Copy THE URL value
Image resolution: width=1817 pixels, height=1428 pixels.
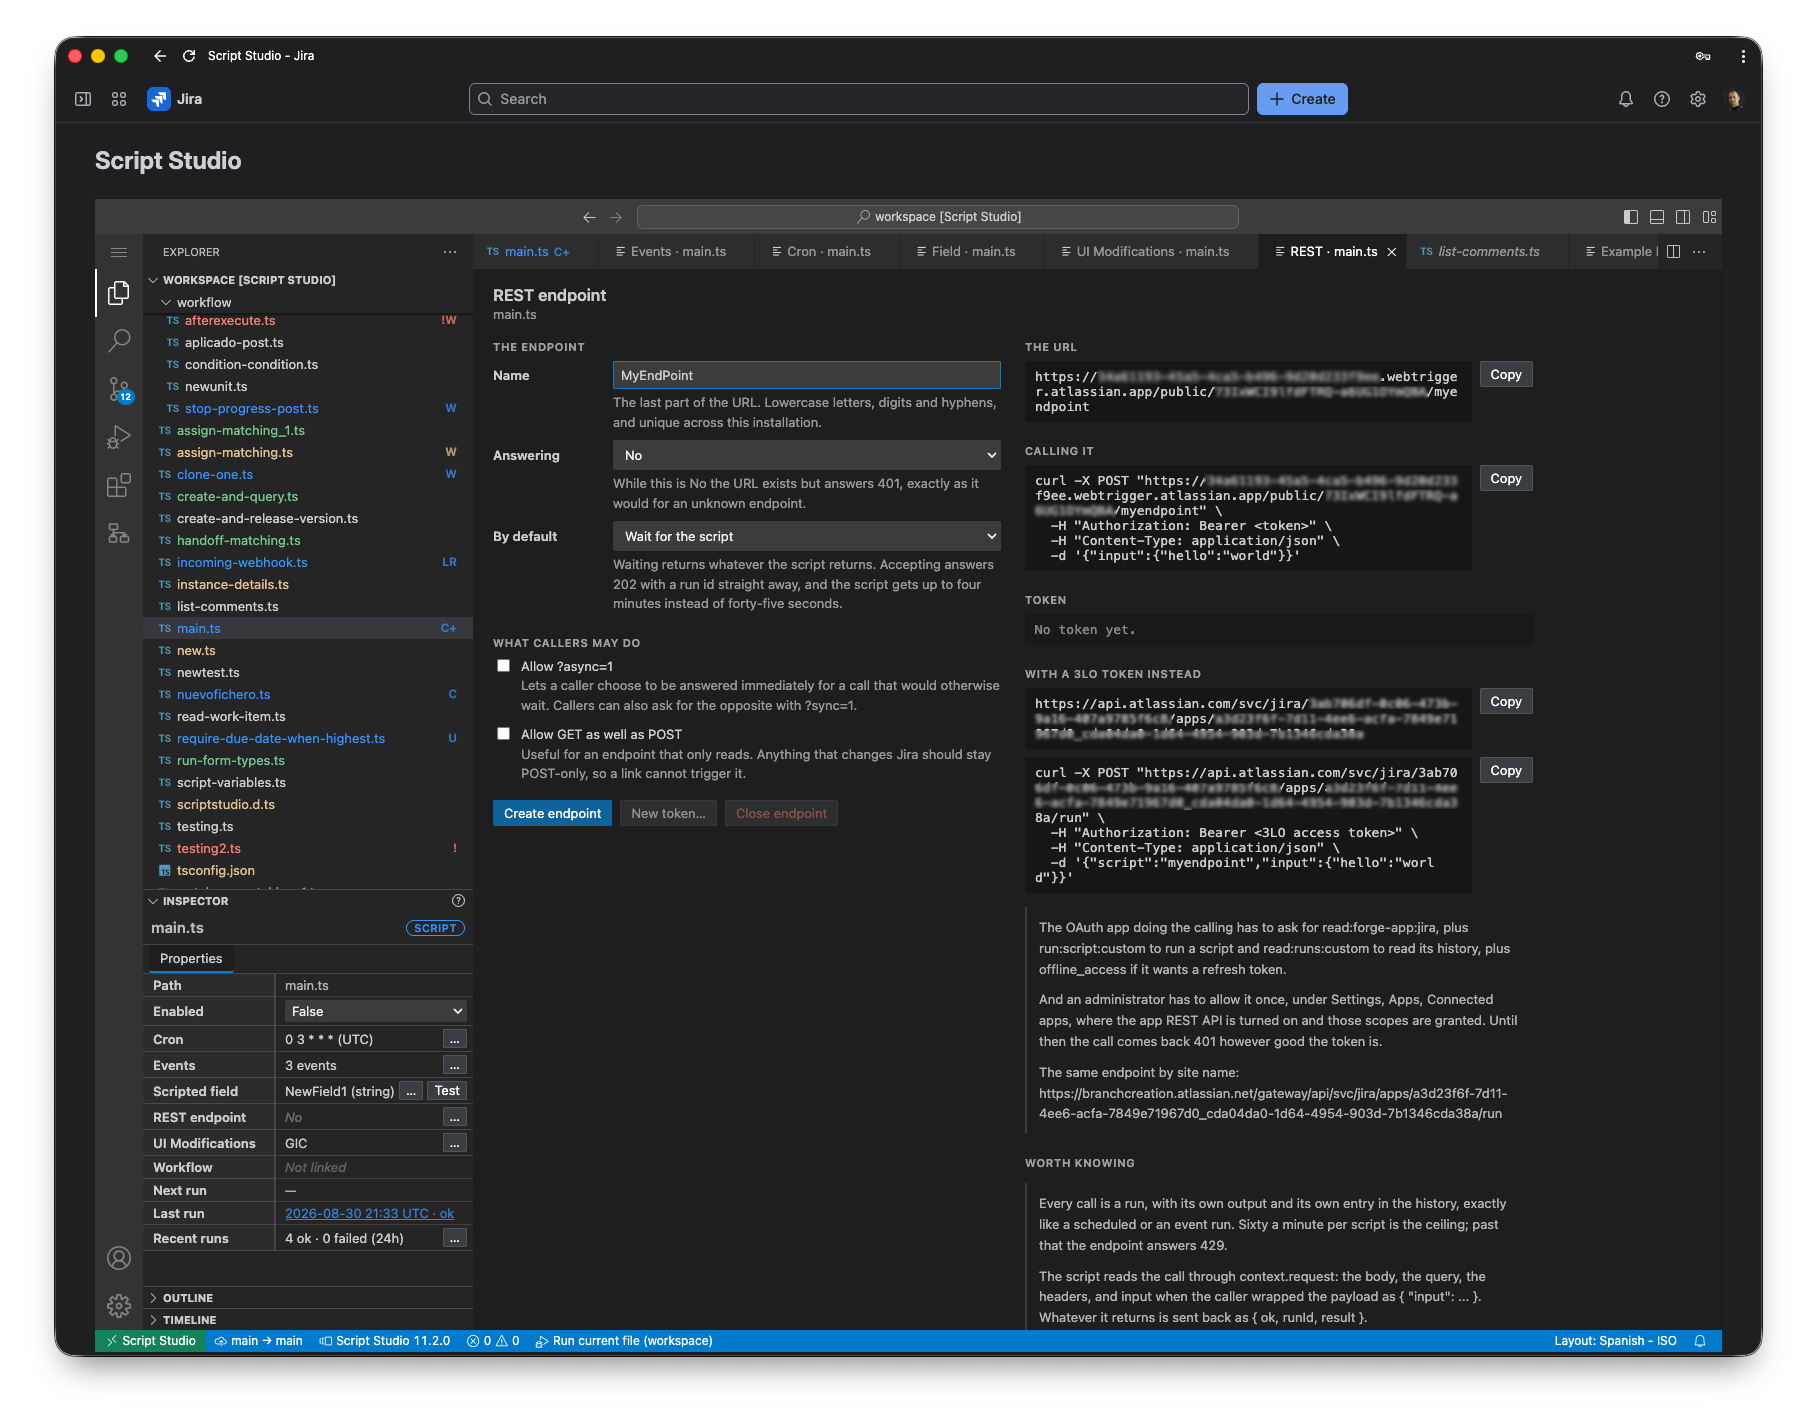pyautogui.click(x=1505, y=374)
